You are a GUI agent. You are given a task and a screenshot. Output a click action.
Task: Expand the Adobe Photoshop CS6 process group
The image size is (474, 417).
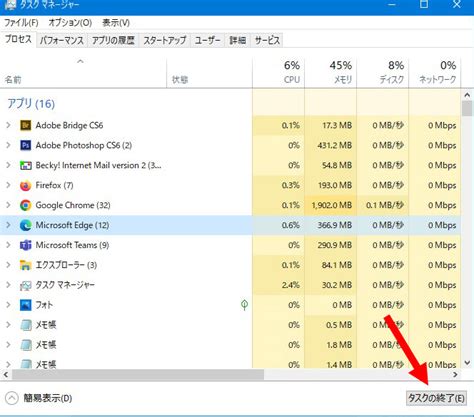[8, 145]
